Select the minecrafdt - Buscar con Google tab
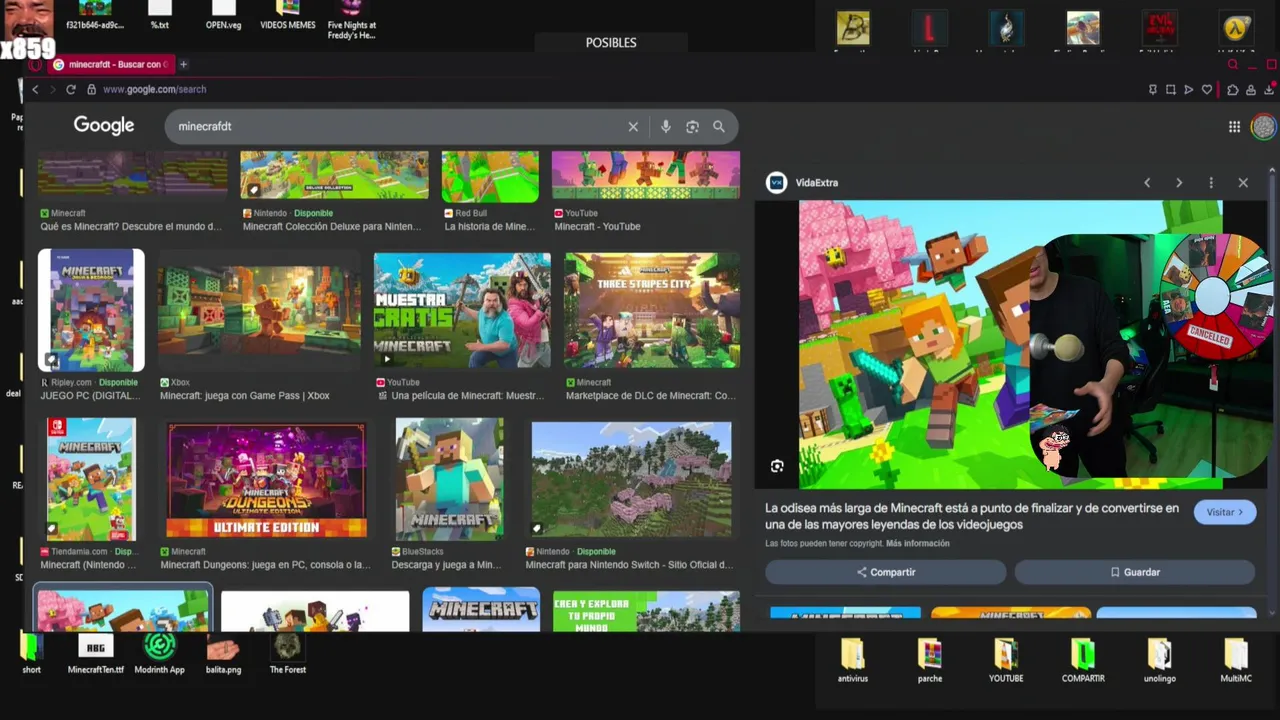Image resolution: width=1280 pixels, height=720 pixels. 111,64
